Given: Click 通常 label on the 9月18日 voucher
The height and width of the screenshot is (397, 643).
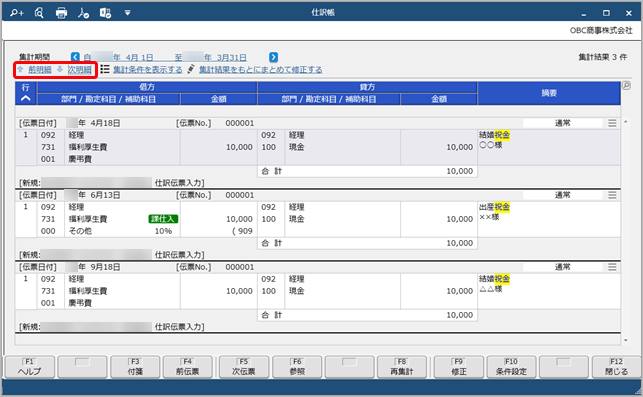Looking at the screenshot, I should (x=563, y=267).
